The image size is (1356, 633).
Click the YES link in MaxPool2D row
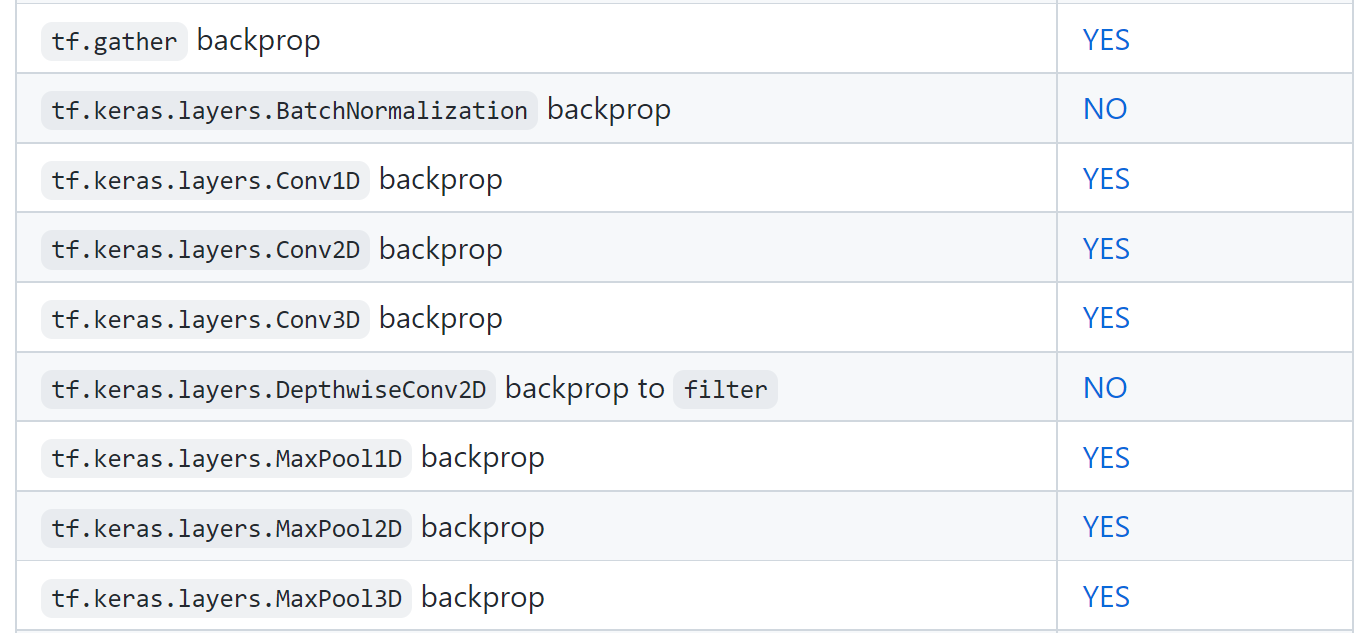(1106, 527)
